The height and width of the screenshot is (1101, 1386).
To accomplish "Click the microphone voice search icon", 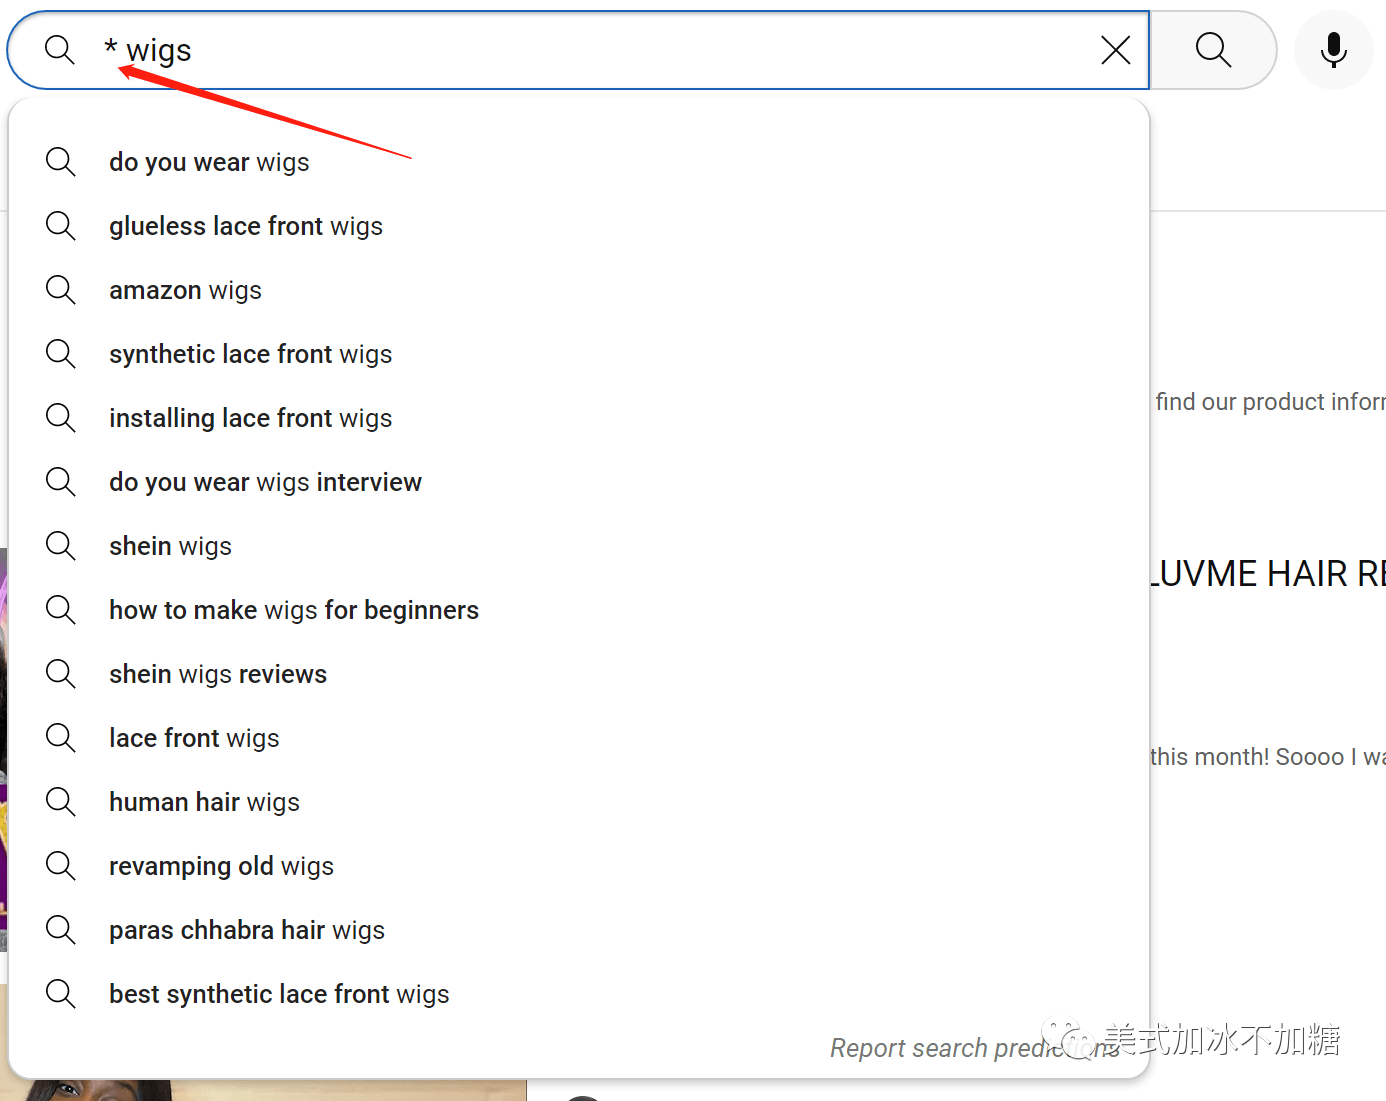I will tap(1333, 50).
